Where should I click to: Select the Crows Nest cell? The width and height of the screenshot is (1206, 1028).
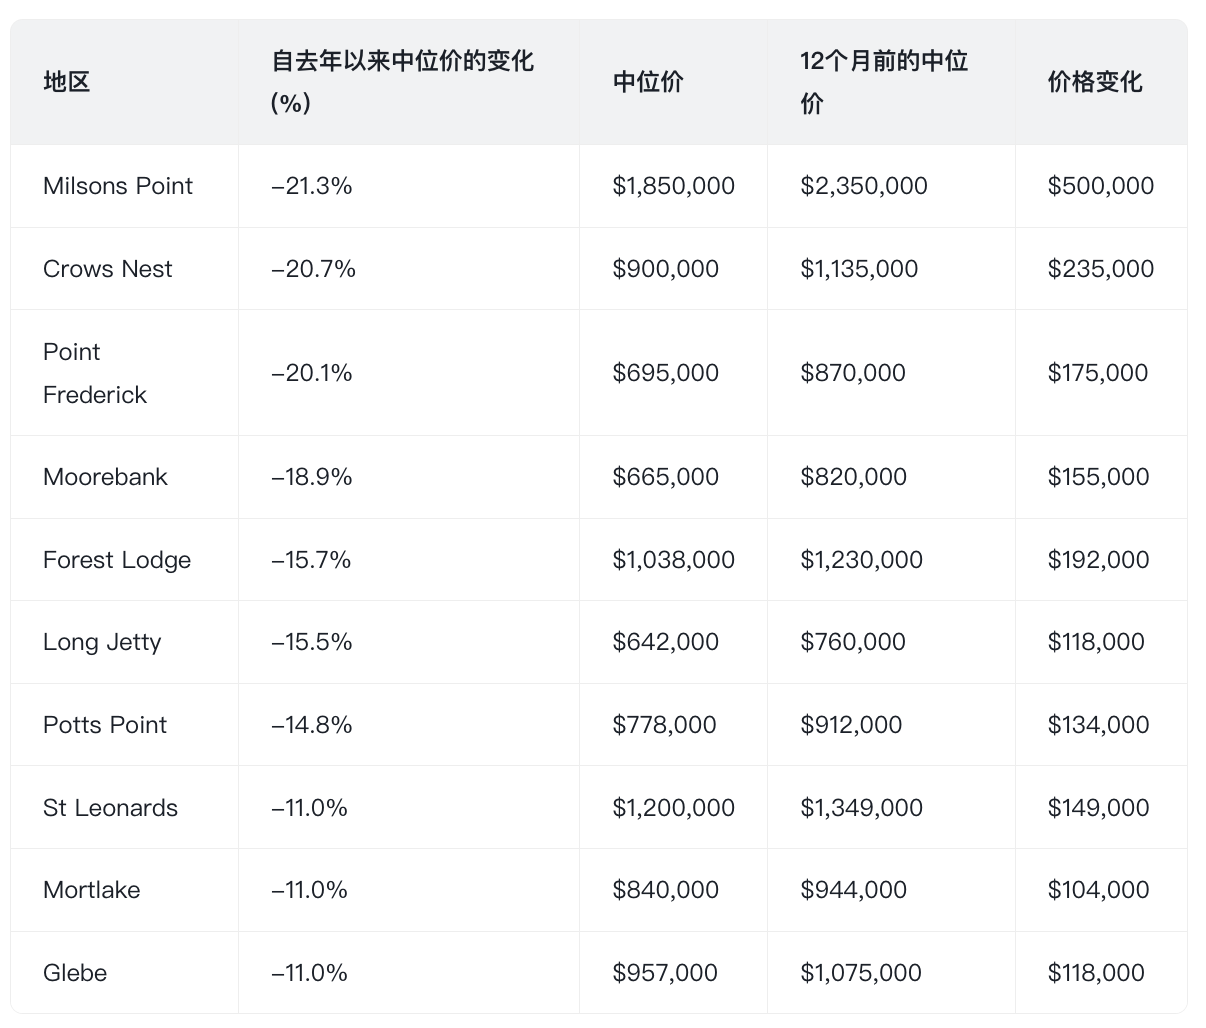(x=108, y=269)
